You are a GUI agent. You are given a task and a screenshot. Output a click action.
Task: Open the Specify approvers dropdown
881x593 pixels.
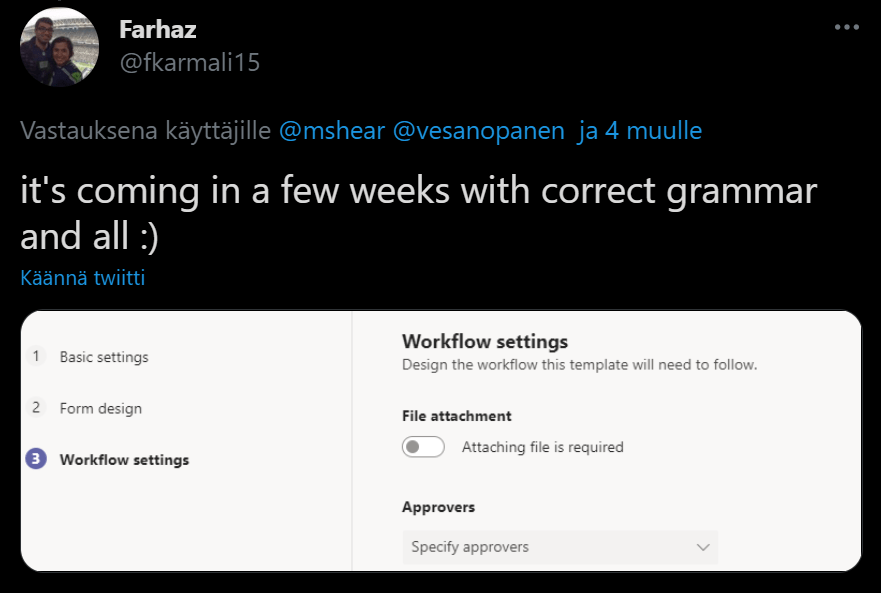tap(559, 547)
